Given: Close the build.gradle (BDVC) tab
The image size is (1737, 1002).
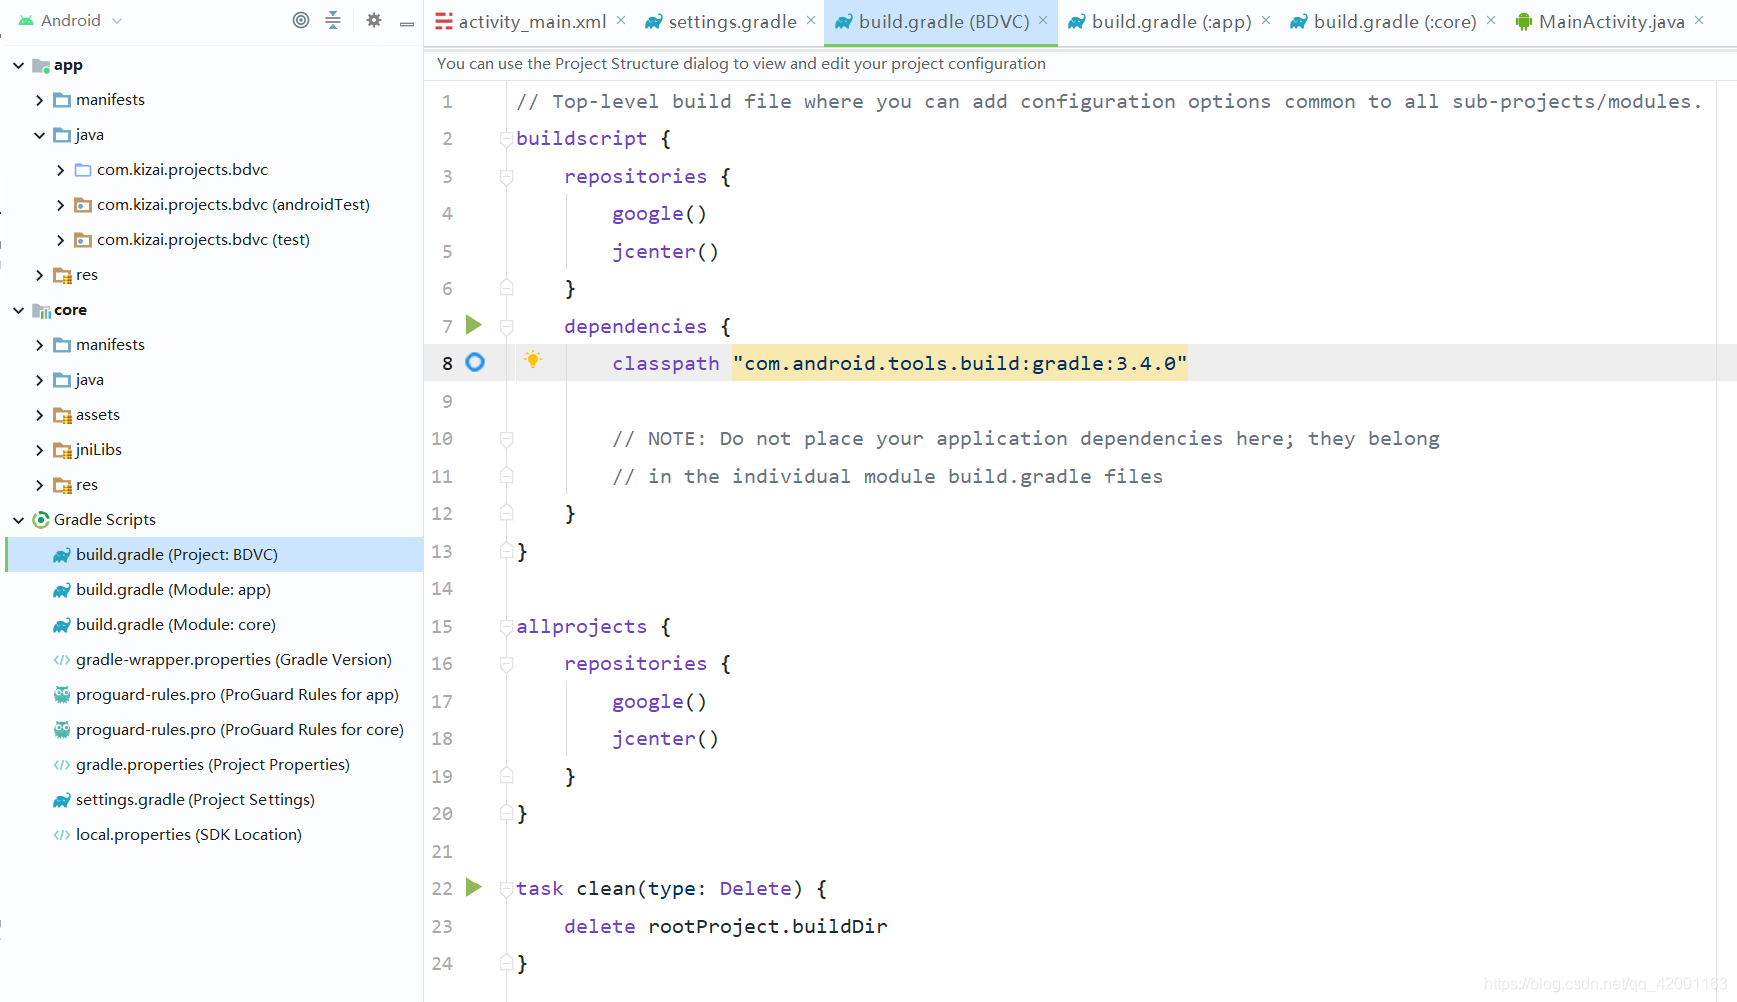Looking at the screenshot, I should [1043, 20].
